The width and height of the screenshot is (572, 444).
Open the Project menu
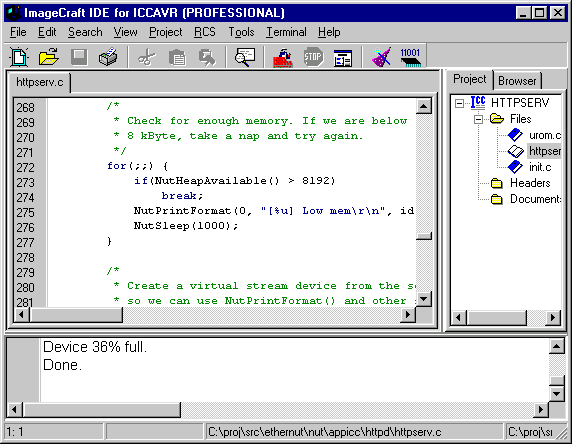click(166, 32)
